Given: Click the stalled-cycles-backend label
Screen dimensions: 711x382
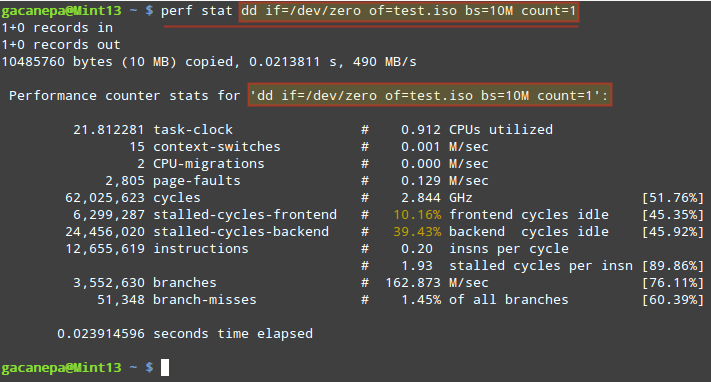Looking at the screenshot, I should pyautogui.click(x=241, y=232).
